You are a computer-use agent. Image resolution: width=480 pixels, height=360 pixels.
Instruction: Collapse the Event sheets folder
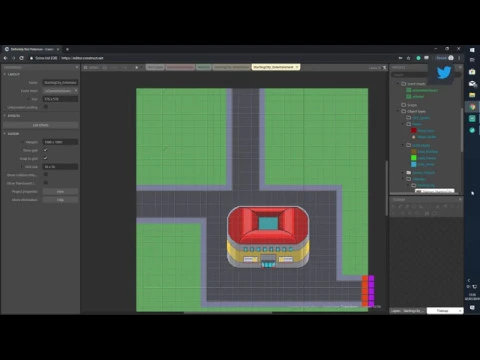[398, 84]
